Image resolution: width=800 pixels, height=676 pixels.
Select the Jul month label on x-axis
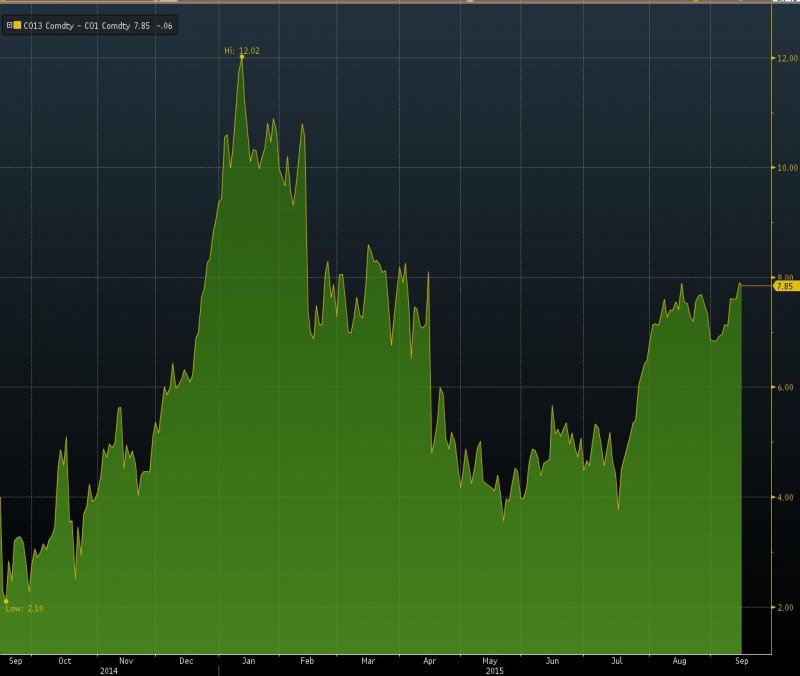(616, 660)
